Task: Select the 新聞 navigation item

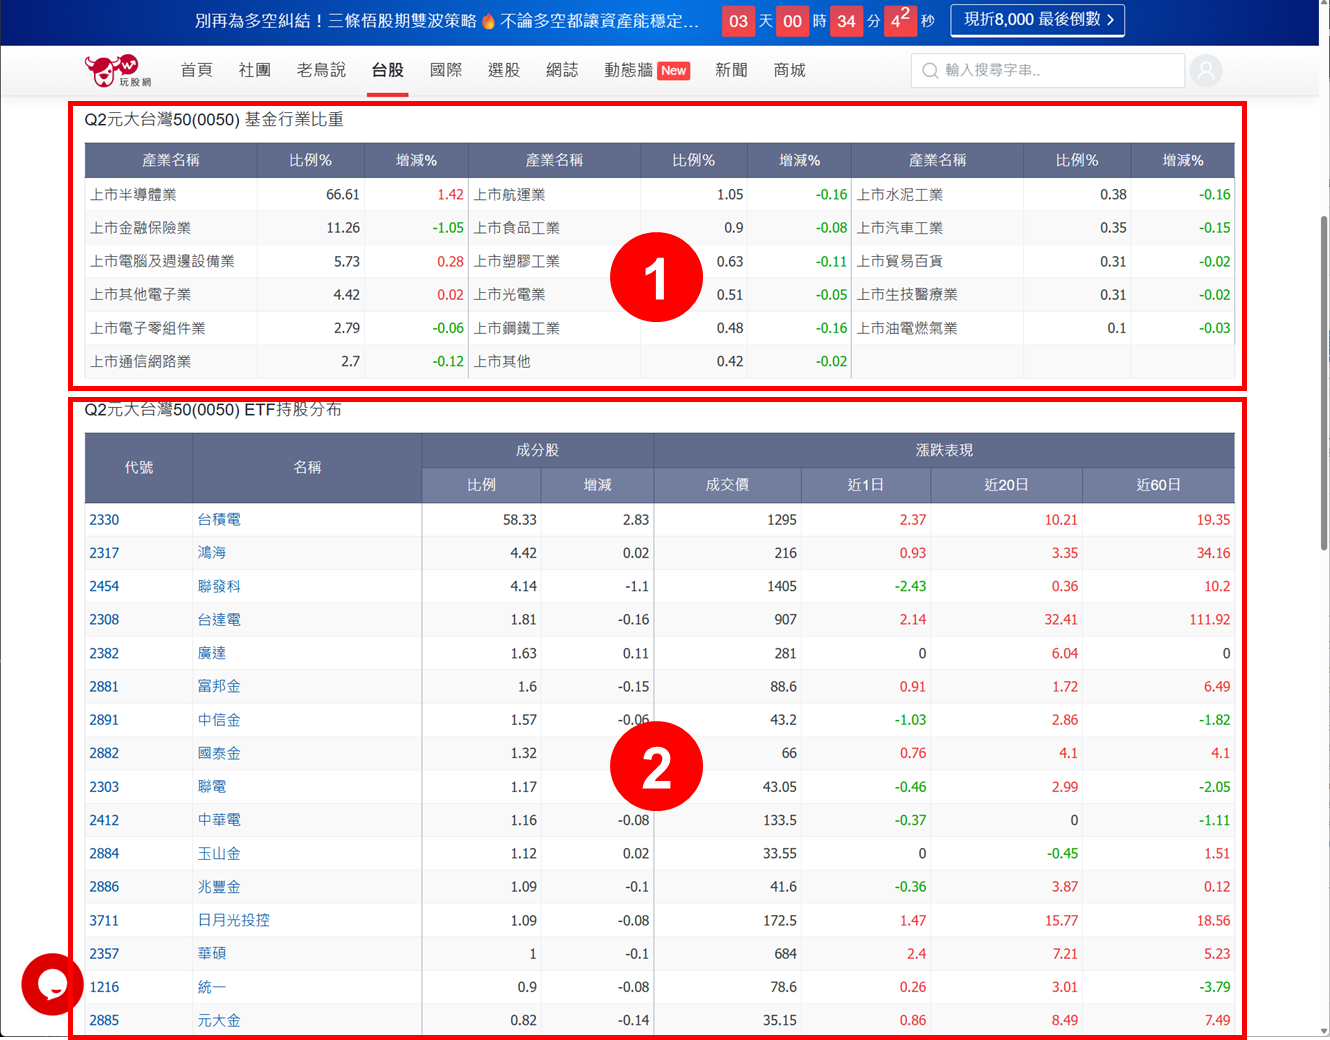Action: pos(731,70)
